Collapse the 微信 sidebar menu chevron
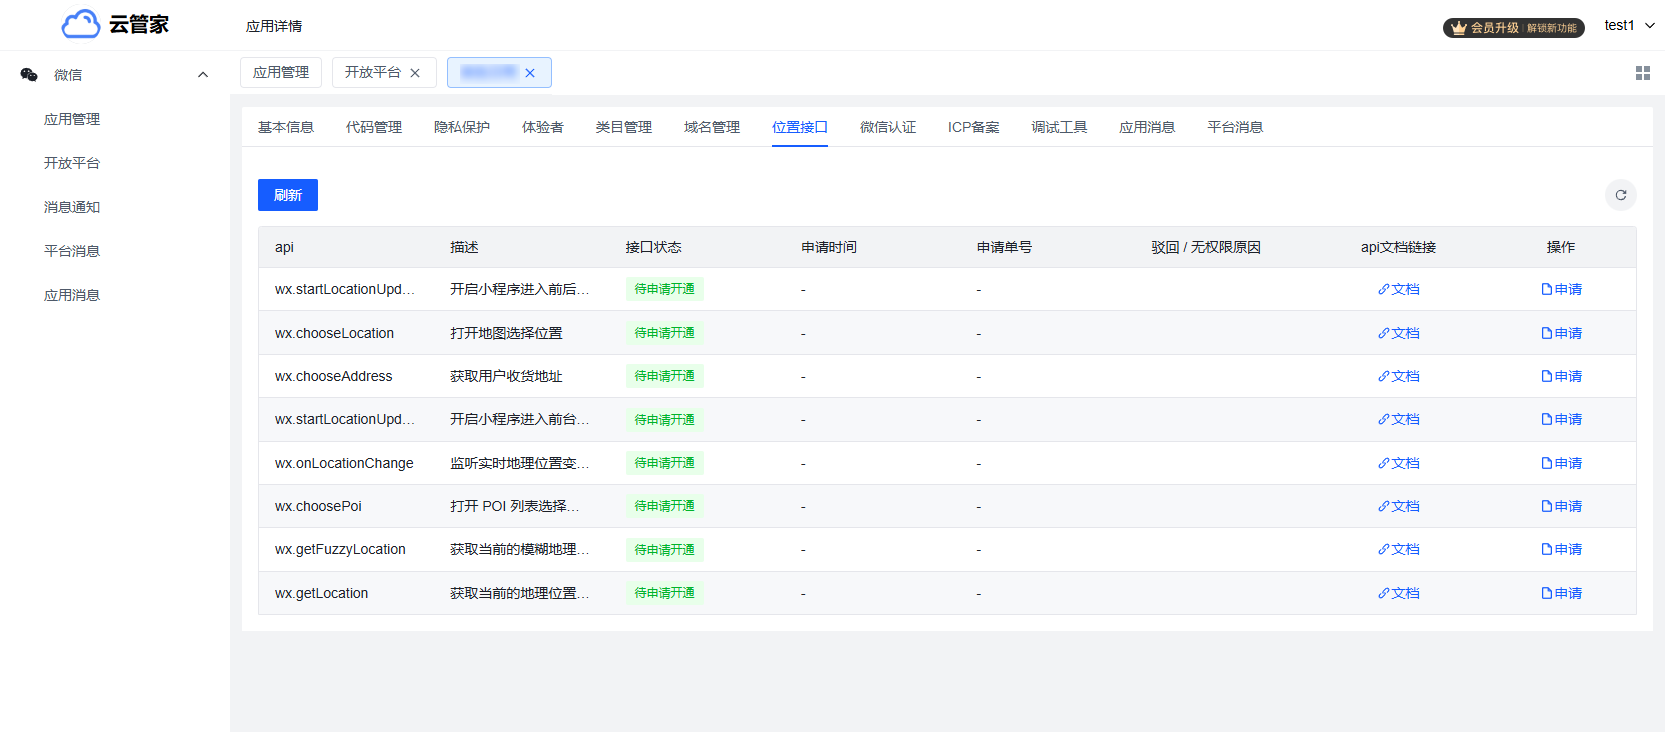Screen dimensions: 1665x732 point(203,75)
